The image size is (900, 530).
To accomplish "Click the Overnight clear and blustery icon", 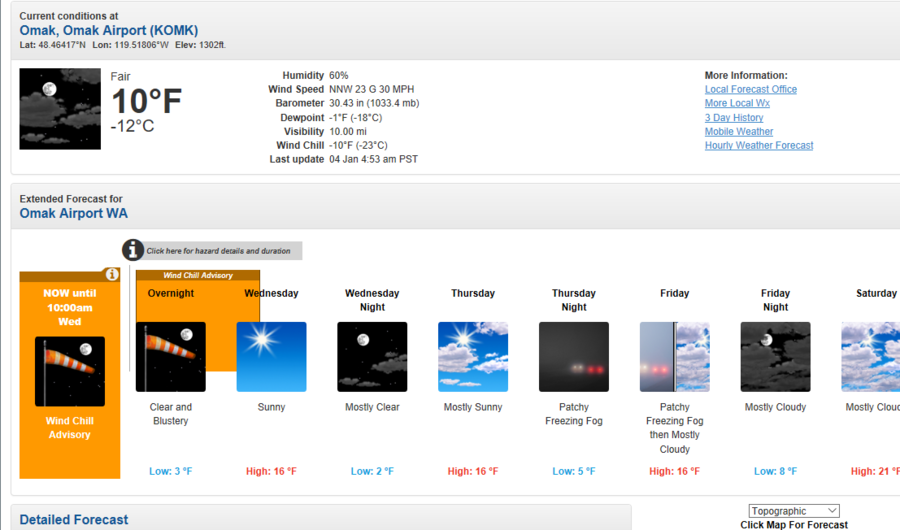I will (170, 356).
